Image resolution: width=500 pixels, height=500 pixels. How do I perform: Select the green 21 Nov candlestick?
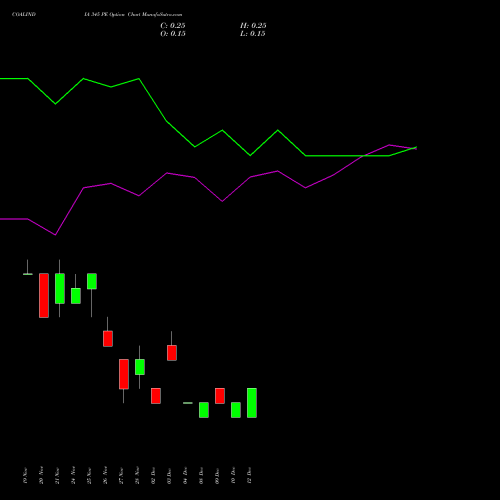pos(60,288)
